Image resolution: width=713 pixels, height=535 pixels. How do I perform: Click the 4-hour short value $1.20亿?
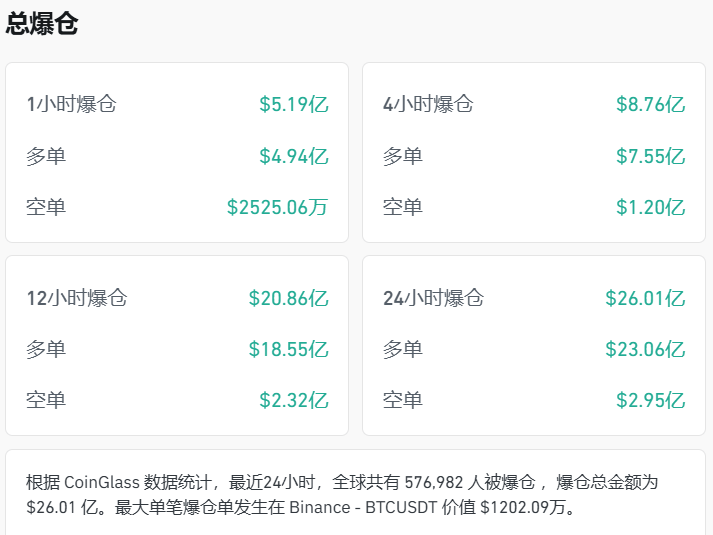point(650,208)
